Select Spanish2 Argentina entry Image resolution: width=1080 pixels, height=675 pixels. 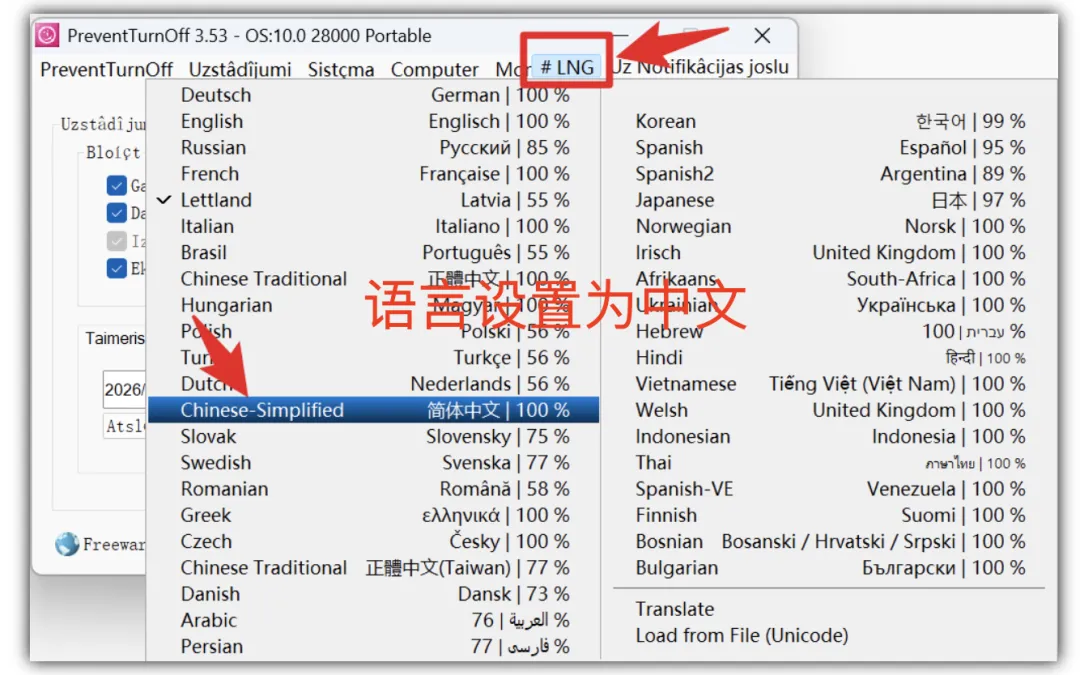pos(829,174)
